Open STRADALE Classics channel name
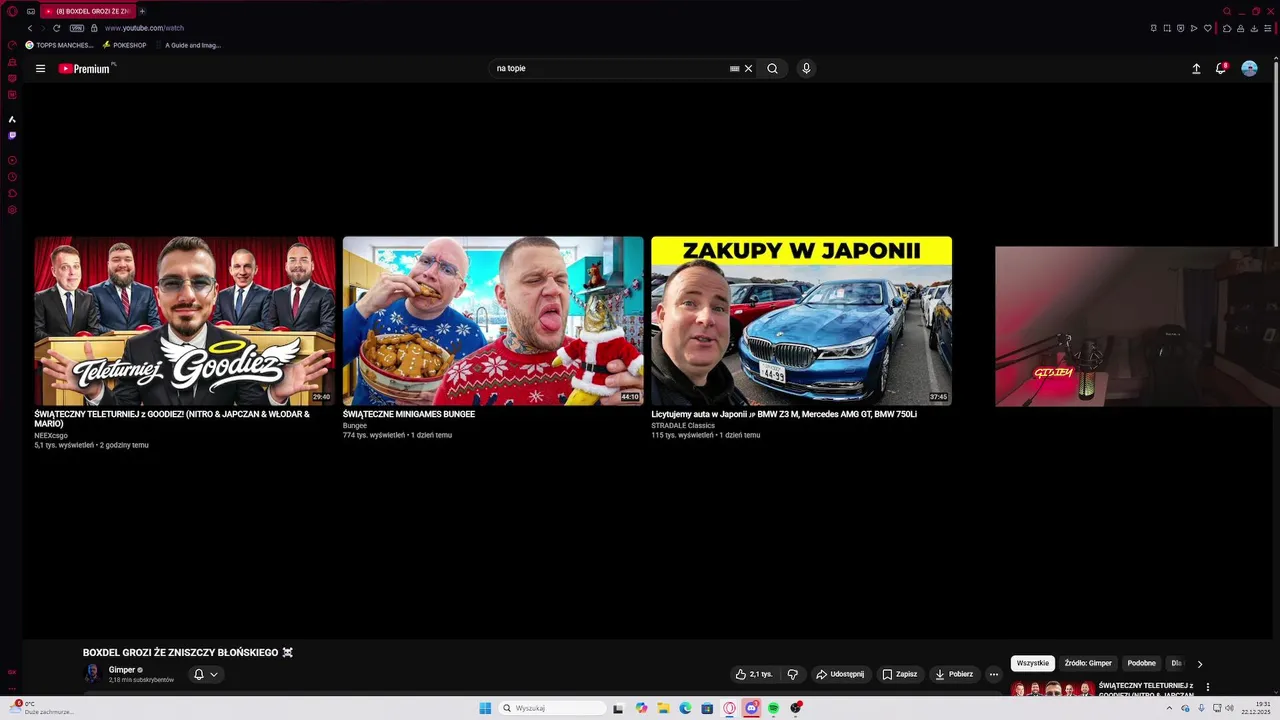Screen dimensions: 1280x720 pos(683,426)
